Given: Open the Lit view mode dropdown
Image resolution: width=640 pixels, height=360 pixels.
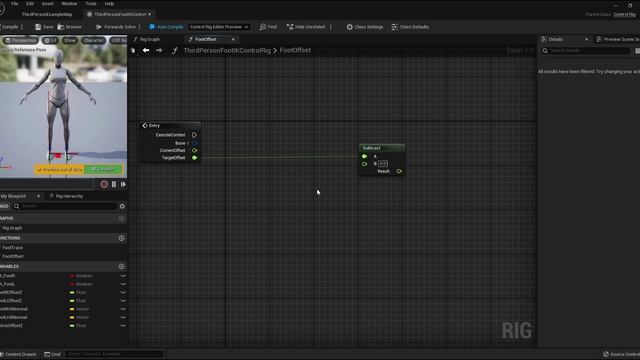Looking at the screenshot, I should pos(51,40).
